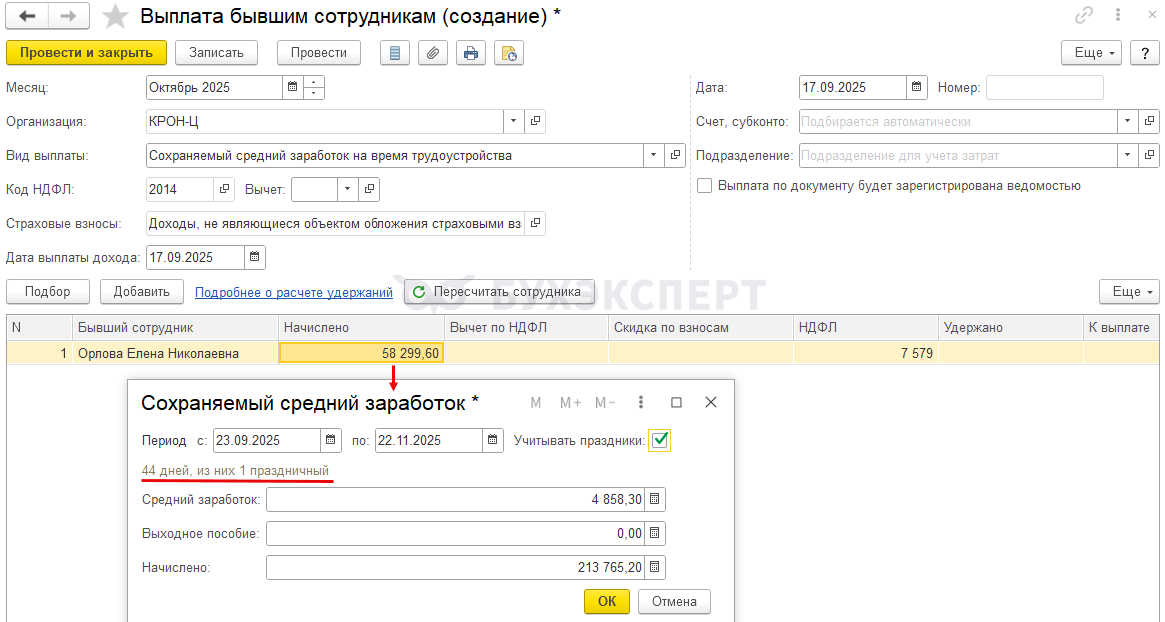Click the НДФЛ cell 7 579
1165x622 pixels.
pos(866,353)
